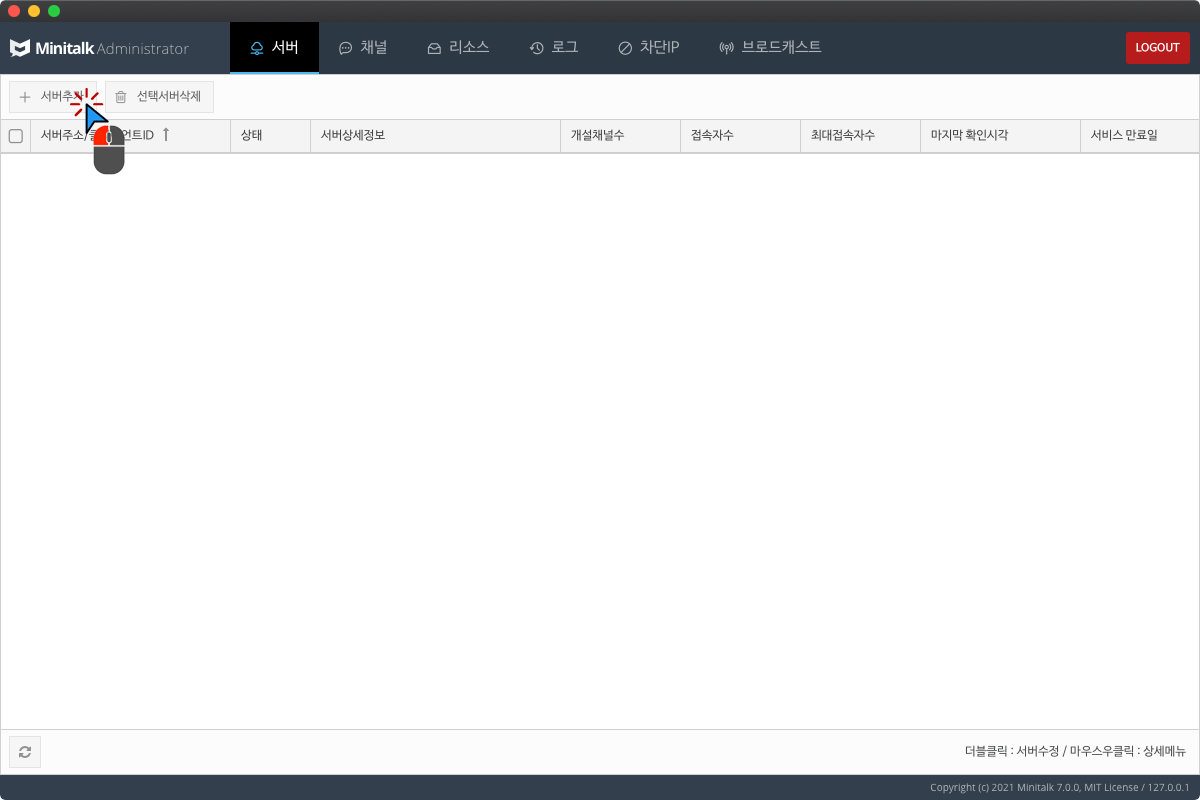This screenshot has height=800, width=1200.
Task: Click the 서비스 만료일 column header
Action: 1139,136
